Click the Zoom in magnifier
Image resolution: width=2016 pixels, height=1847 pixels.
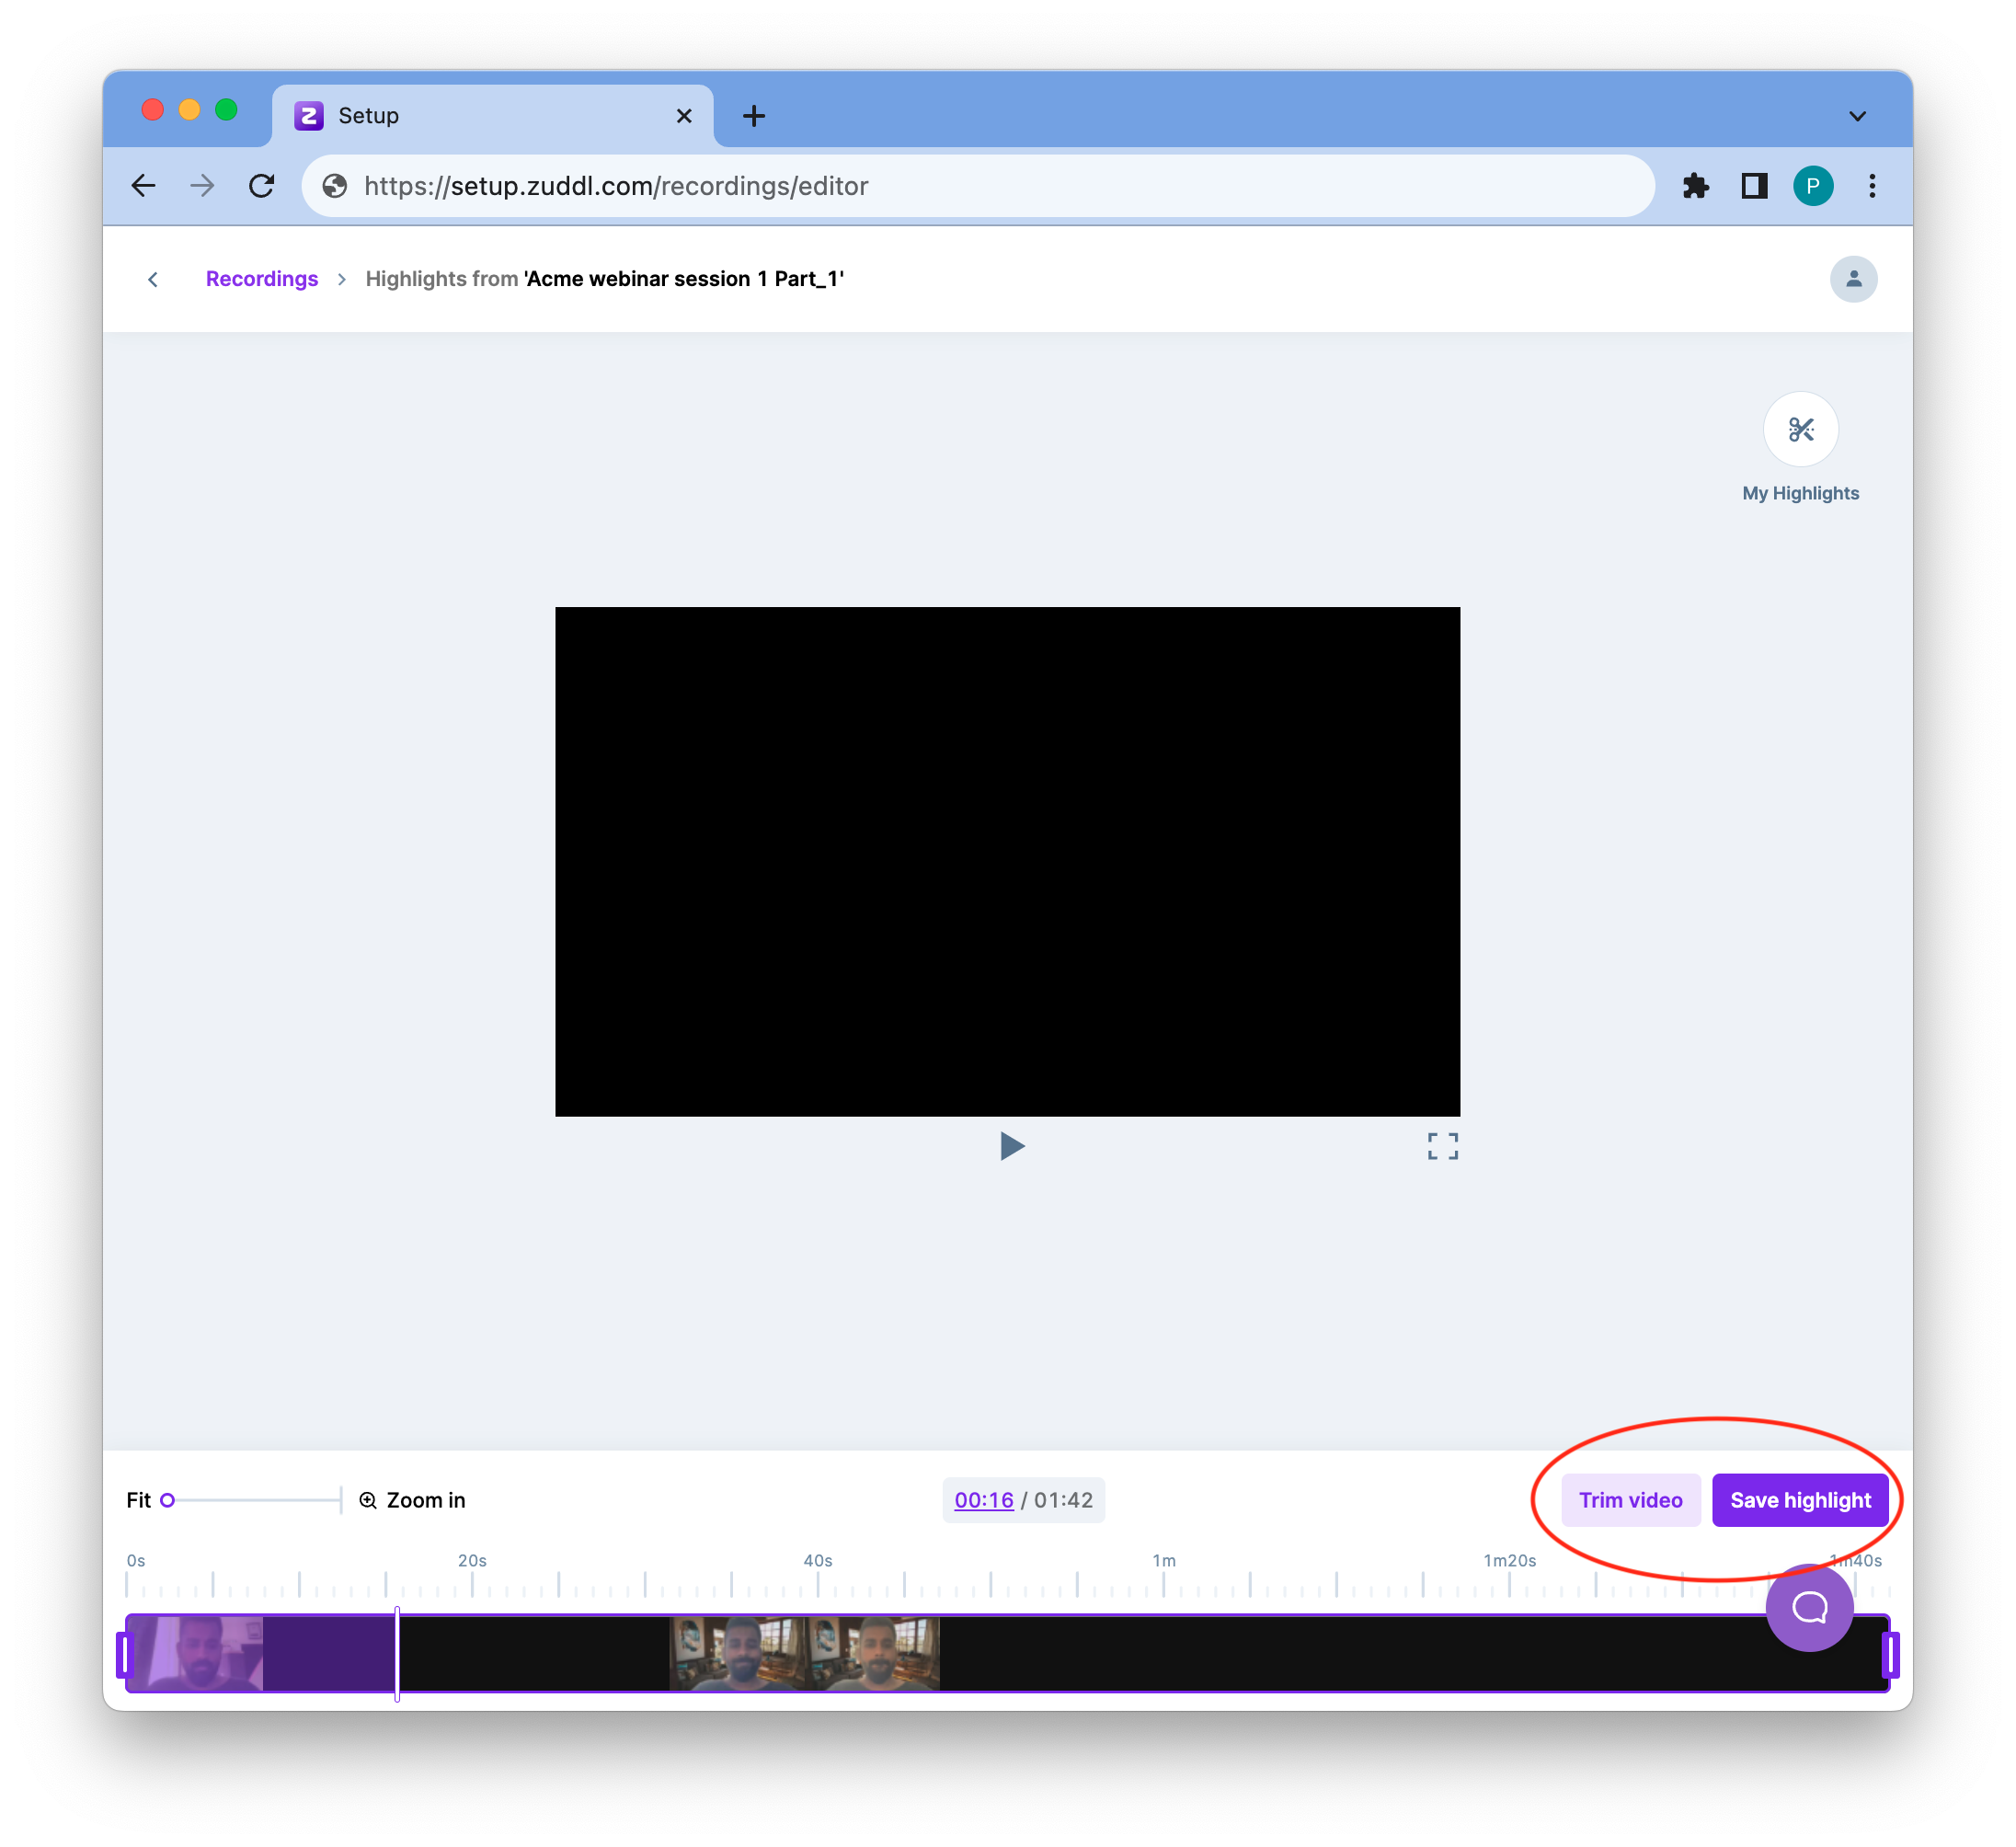[368, 1500]
